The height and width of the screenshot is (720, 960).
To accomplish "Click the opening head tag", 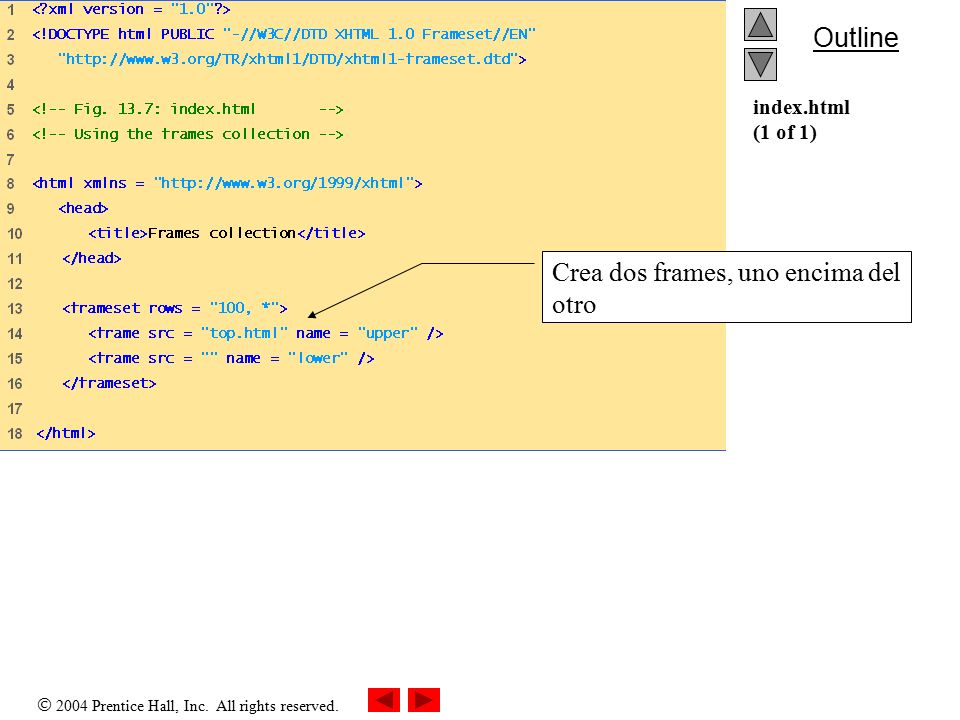I will point(83,208).
